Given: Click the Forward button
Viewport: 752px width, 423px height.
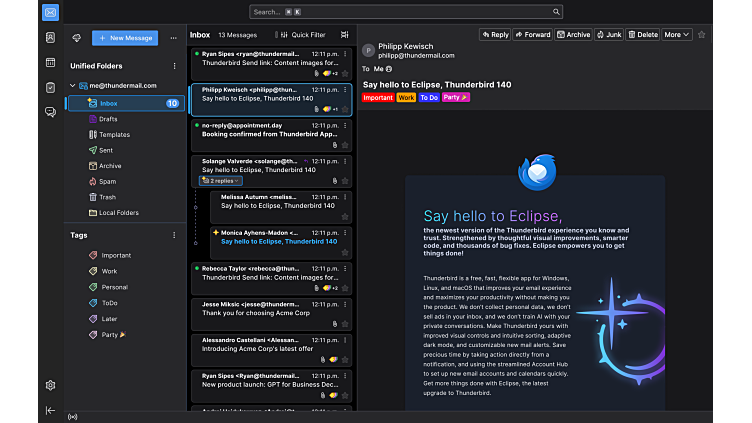Looking at the screenshot, I should (533, 34).
